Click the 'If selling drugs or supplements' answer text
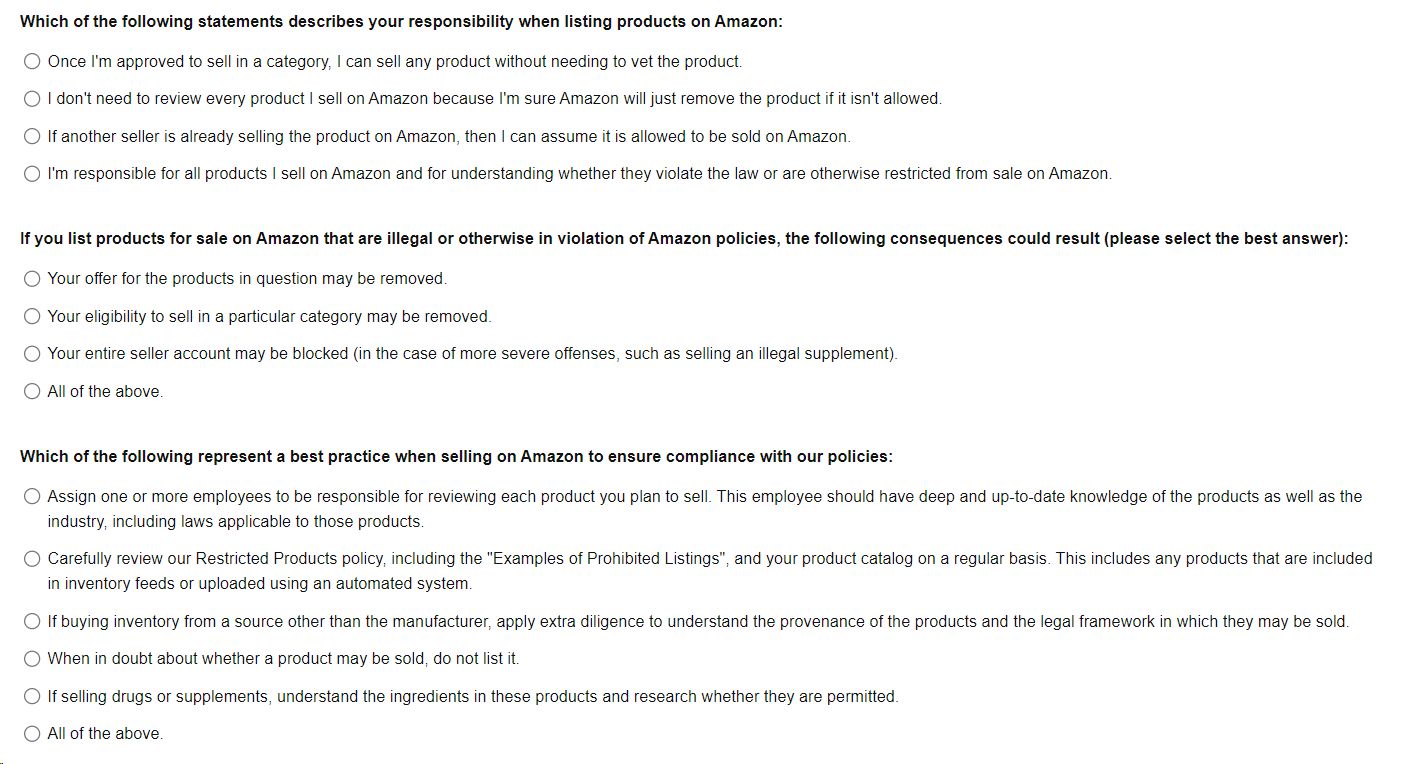Image resolution: width=1405 pixels, height=764 pixels. [473, 697]
